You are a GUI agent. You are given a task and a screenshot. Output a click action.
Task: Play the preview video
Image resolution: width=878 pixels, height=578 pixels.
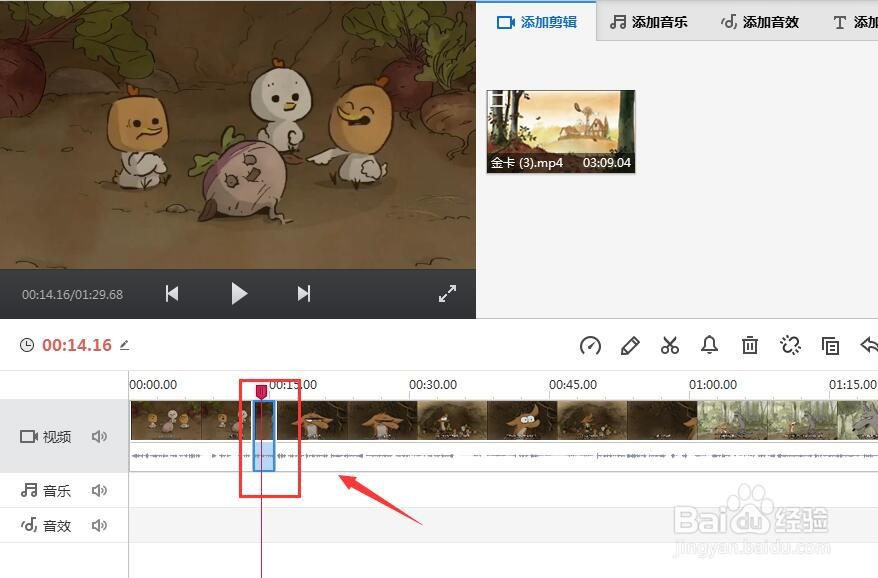pos(239,293)
